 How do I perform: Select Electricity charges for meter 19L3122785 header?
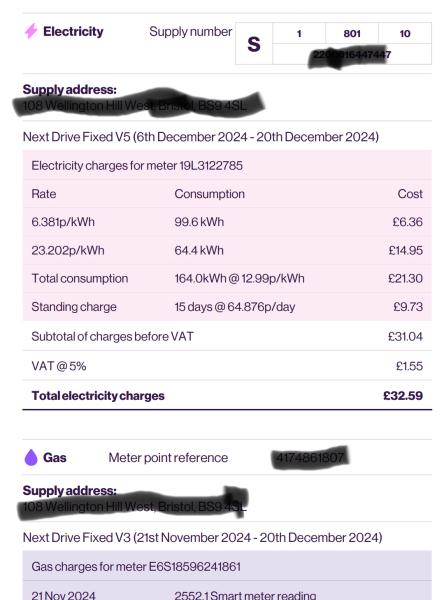click(137, 165)
